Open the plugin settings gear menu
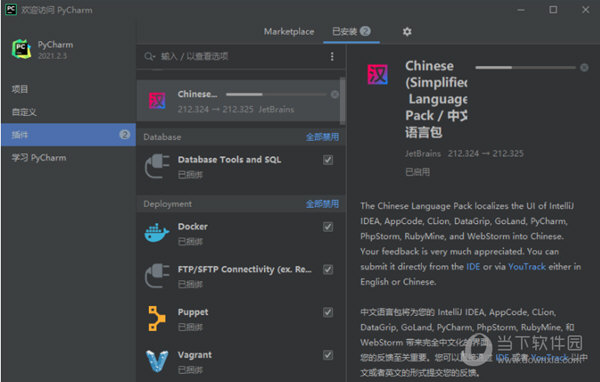The height and width of the screenshot is (382, 600). 407,32
